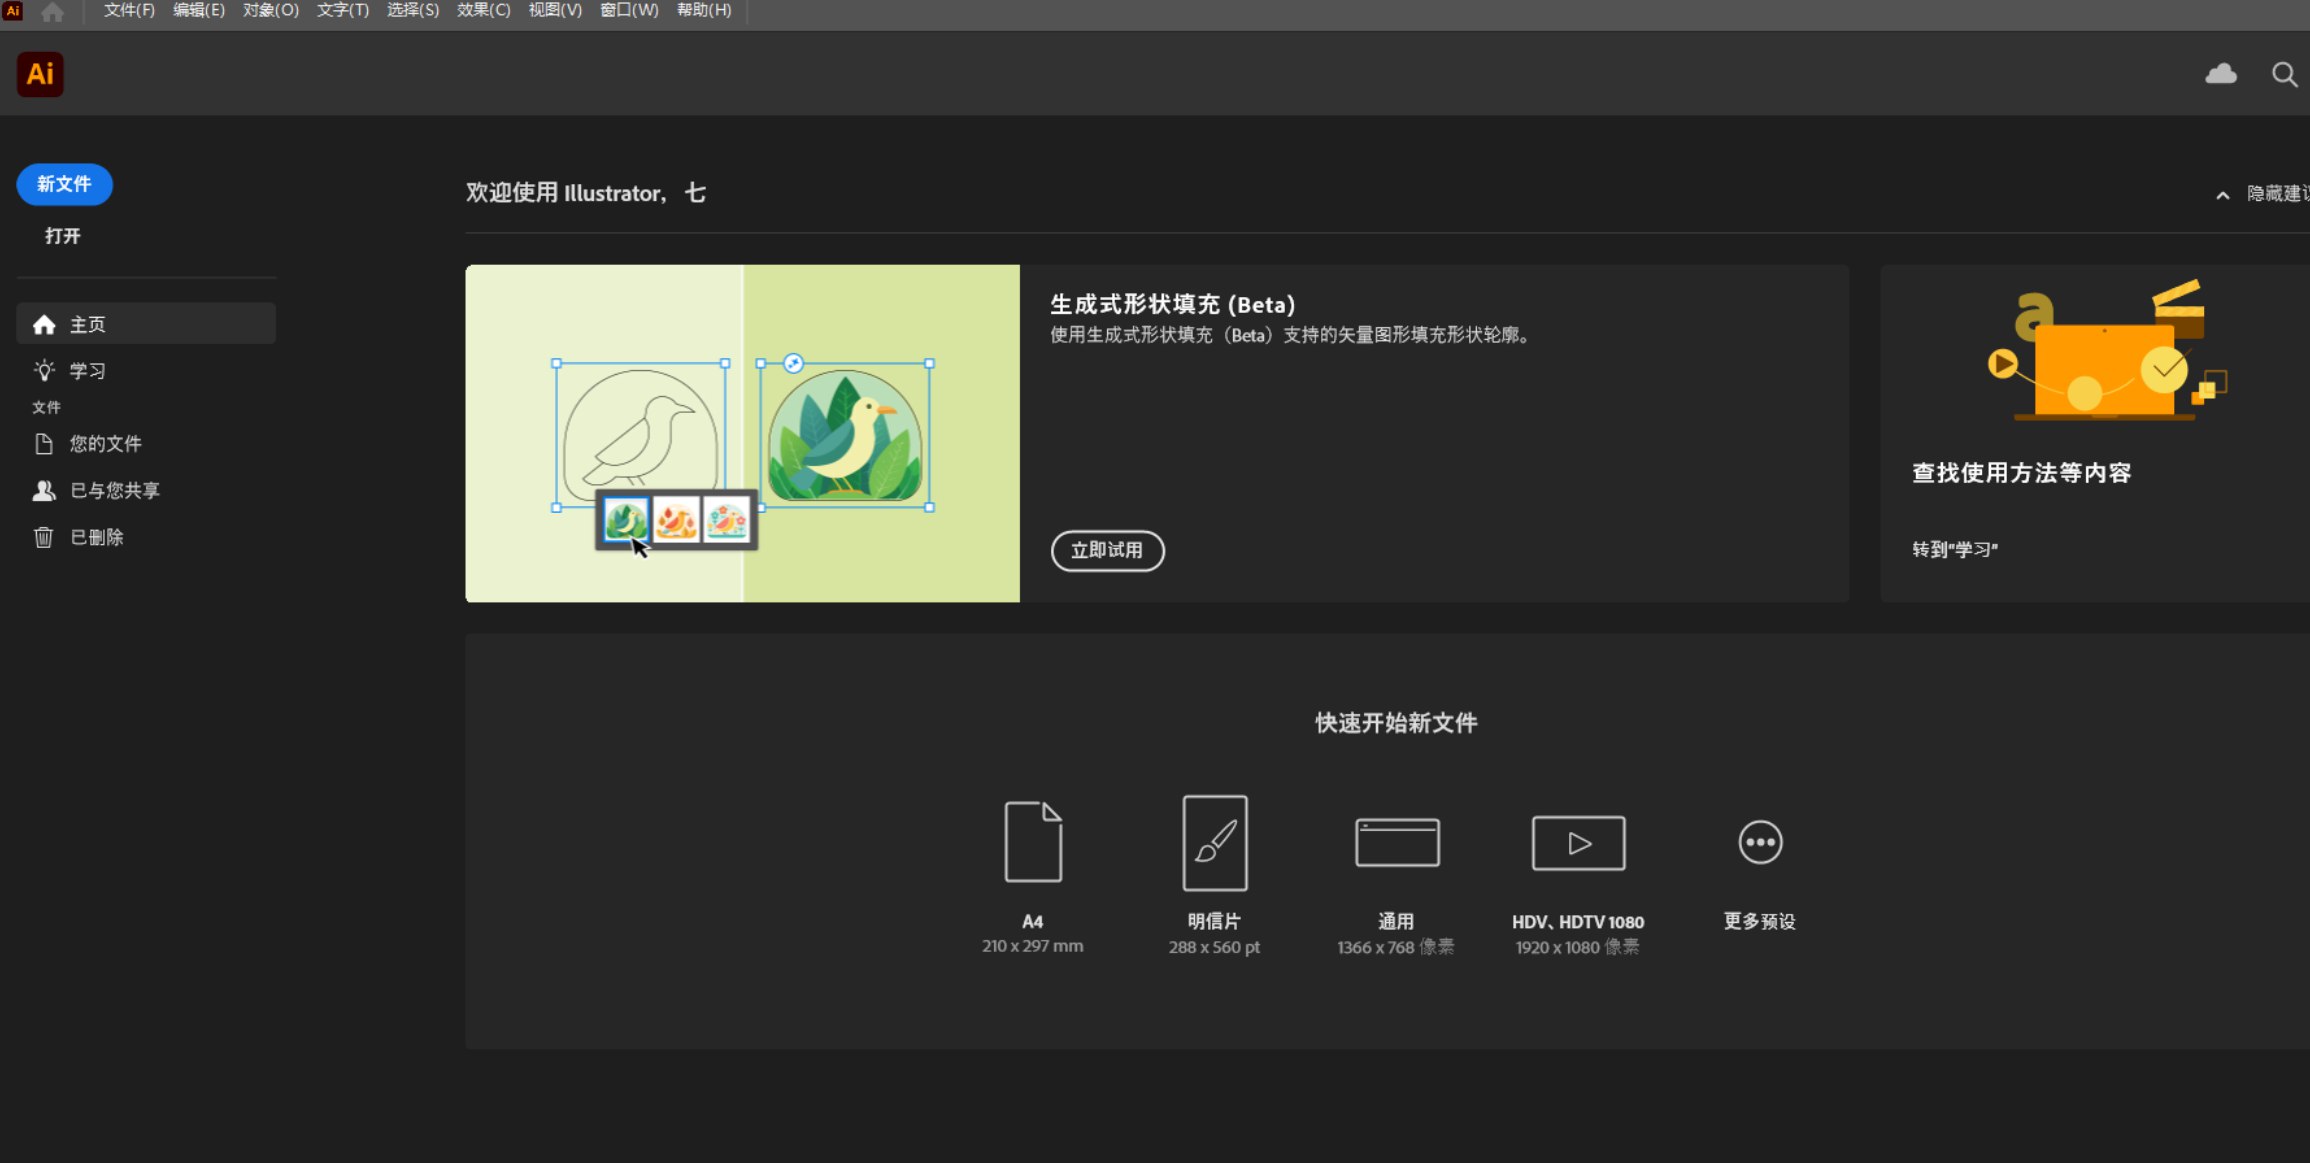Open the 对象(O) menu
Screen dimensions: 2310x1163
pyautogui.click(x=270, y=10)
